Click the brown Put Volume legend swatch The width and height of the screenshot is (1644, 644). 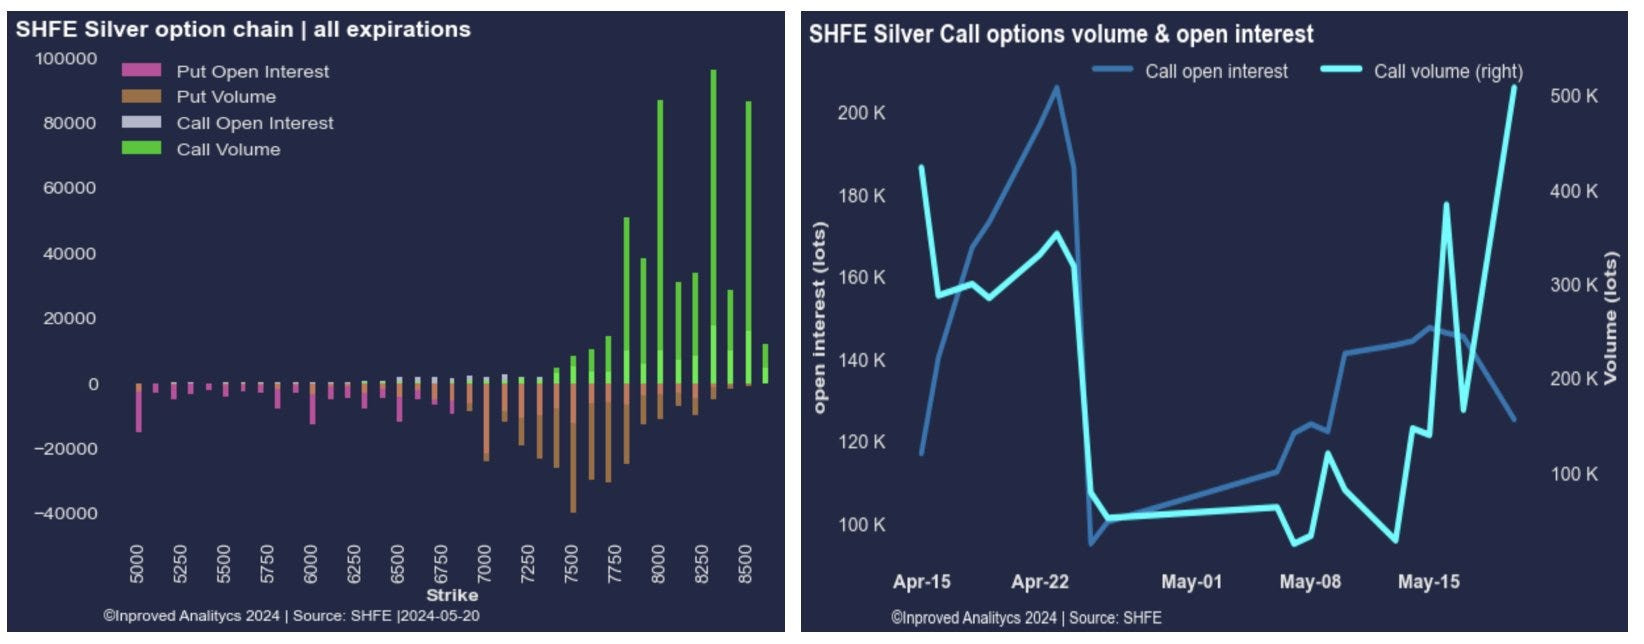pos(141,97)
